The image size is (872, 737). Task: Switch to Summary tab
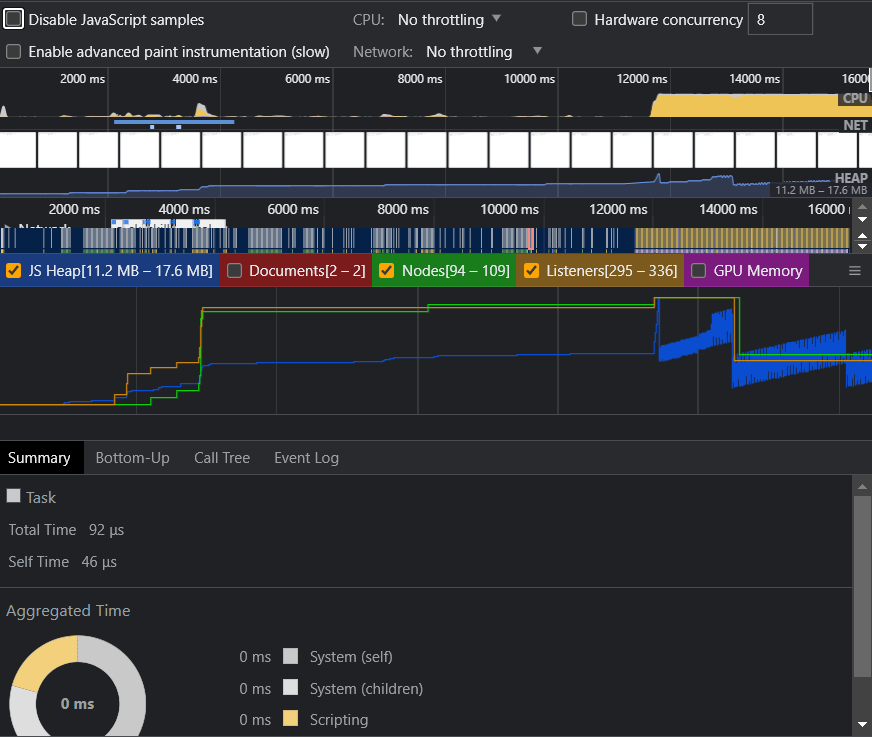tap(39, 458)
